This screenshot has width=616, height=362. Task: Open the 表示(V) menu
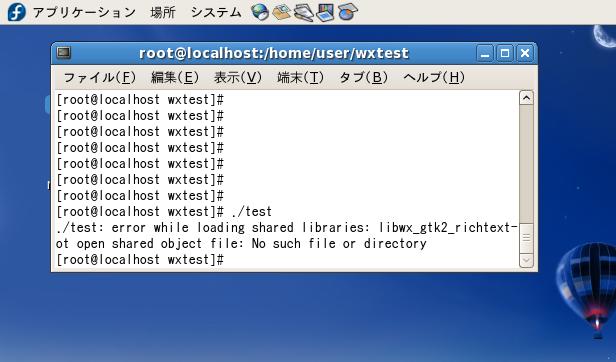tap(238, 77)
